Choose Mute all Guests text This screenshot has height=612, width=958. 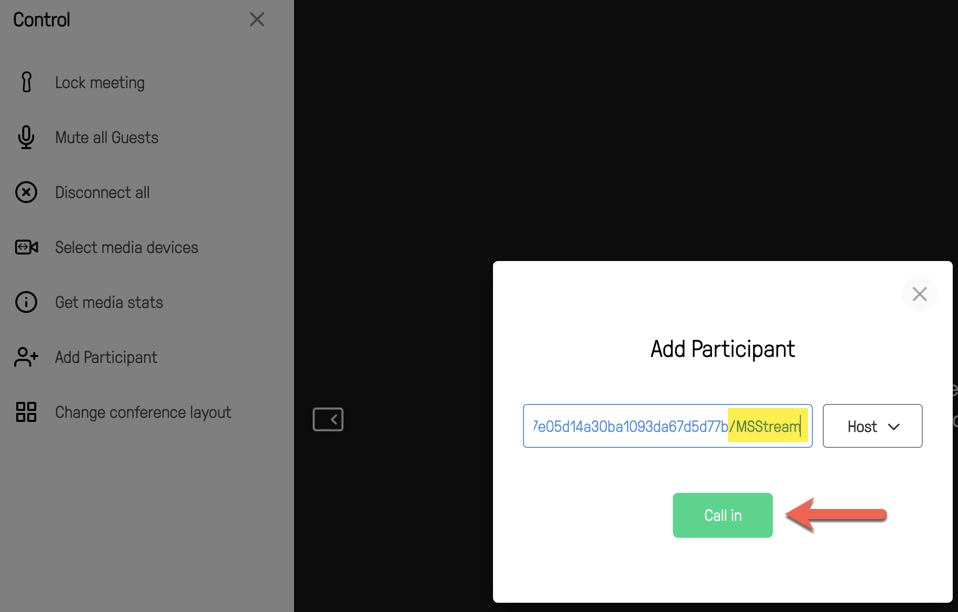coord(107,137)
